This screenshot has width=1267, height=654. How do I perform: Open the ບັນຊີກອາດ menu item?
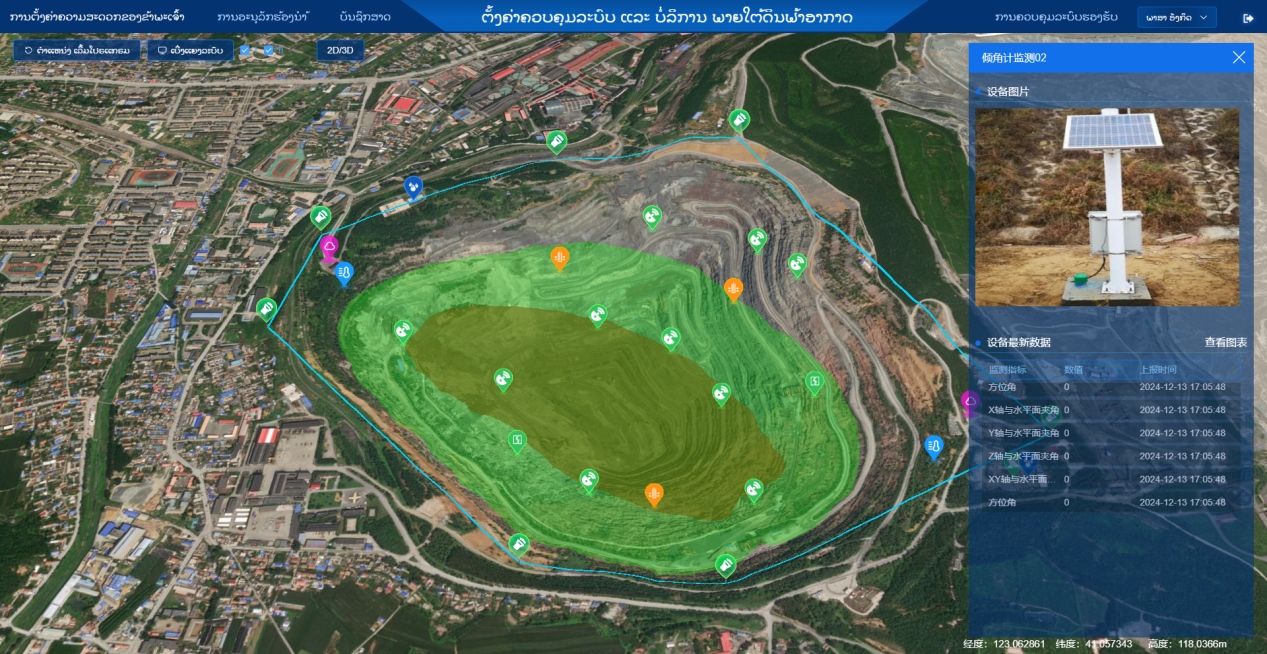coord(365,18)
